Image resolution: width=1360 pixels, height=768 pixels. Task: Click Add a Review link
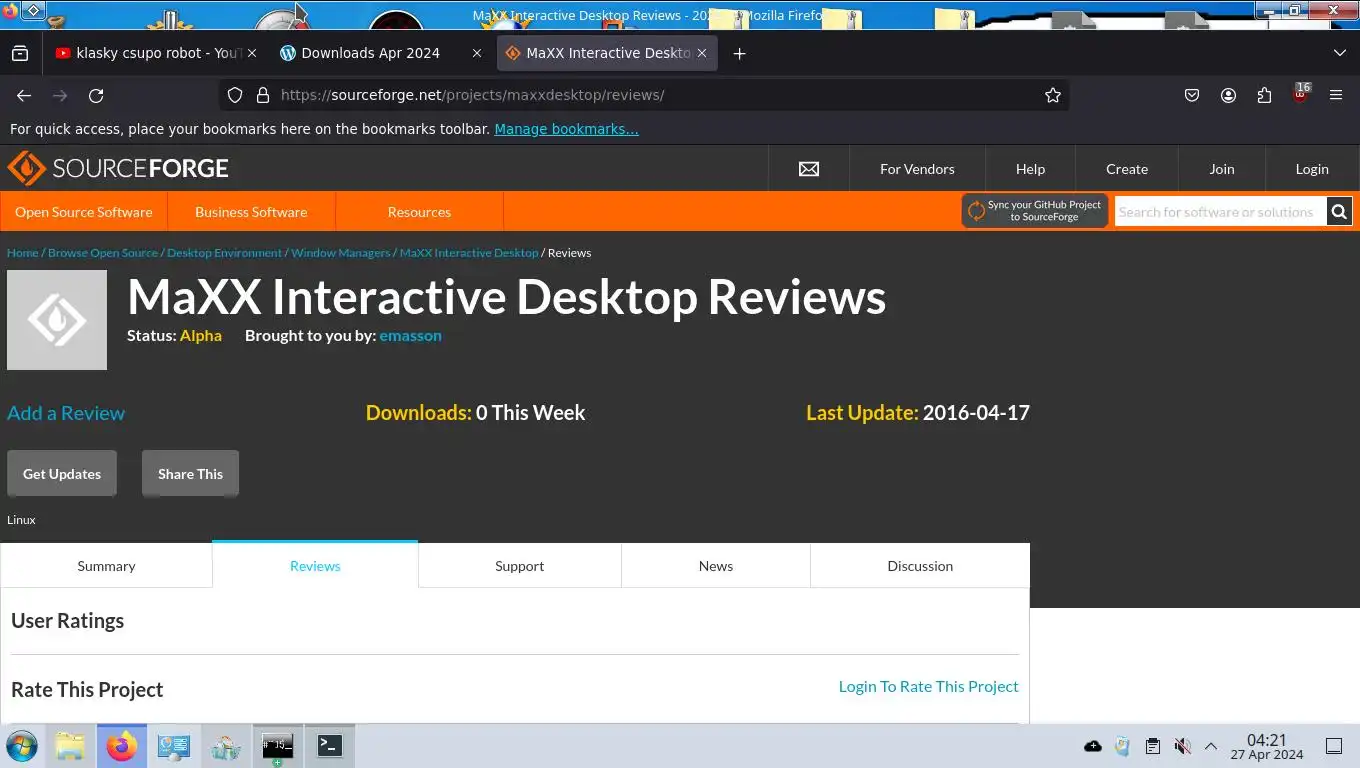(66, 413)
